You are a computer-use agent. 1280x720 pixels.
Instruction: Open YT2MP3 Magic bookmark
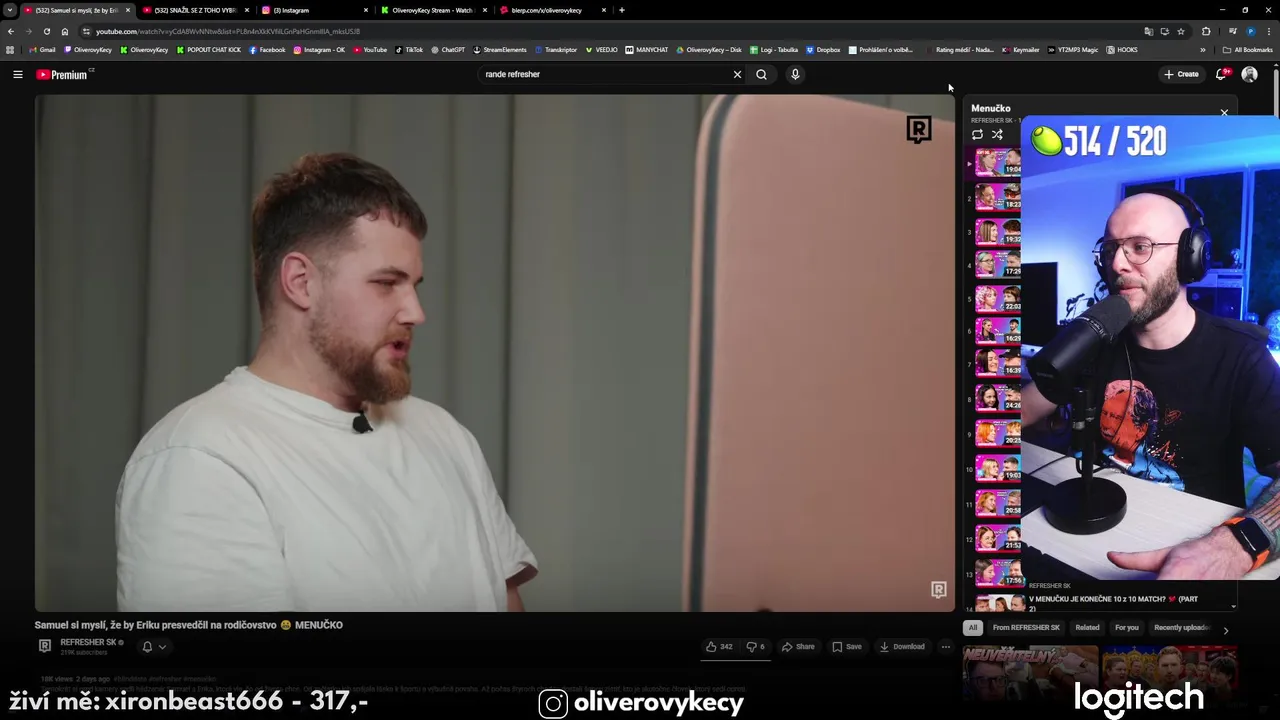click(x=1073, y=49)
